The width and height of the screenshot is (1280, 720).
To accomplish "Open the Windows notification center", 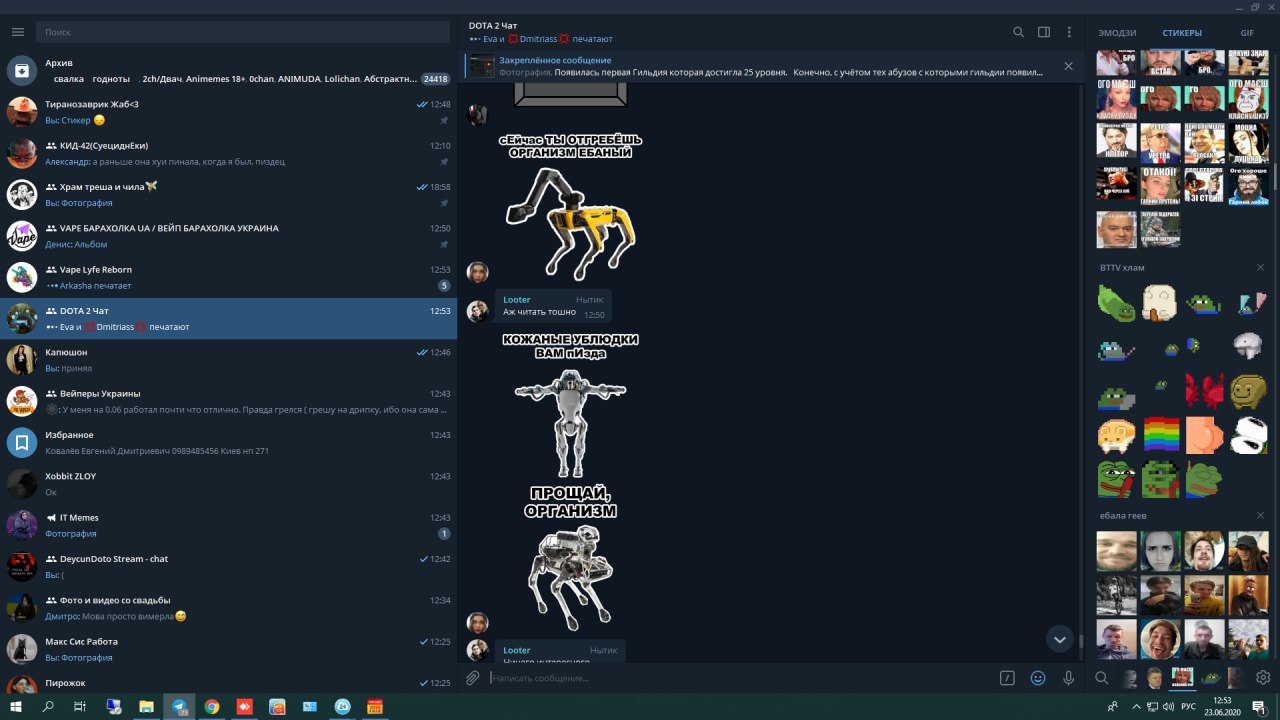I will [x=1260, y=706].
